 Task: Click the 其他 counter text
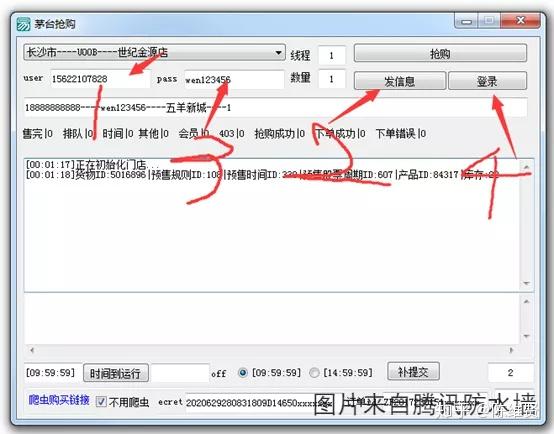(x=153, y=134)
